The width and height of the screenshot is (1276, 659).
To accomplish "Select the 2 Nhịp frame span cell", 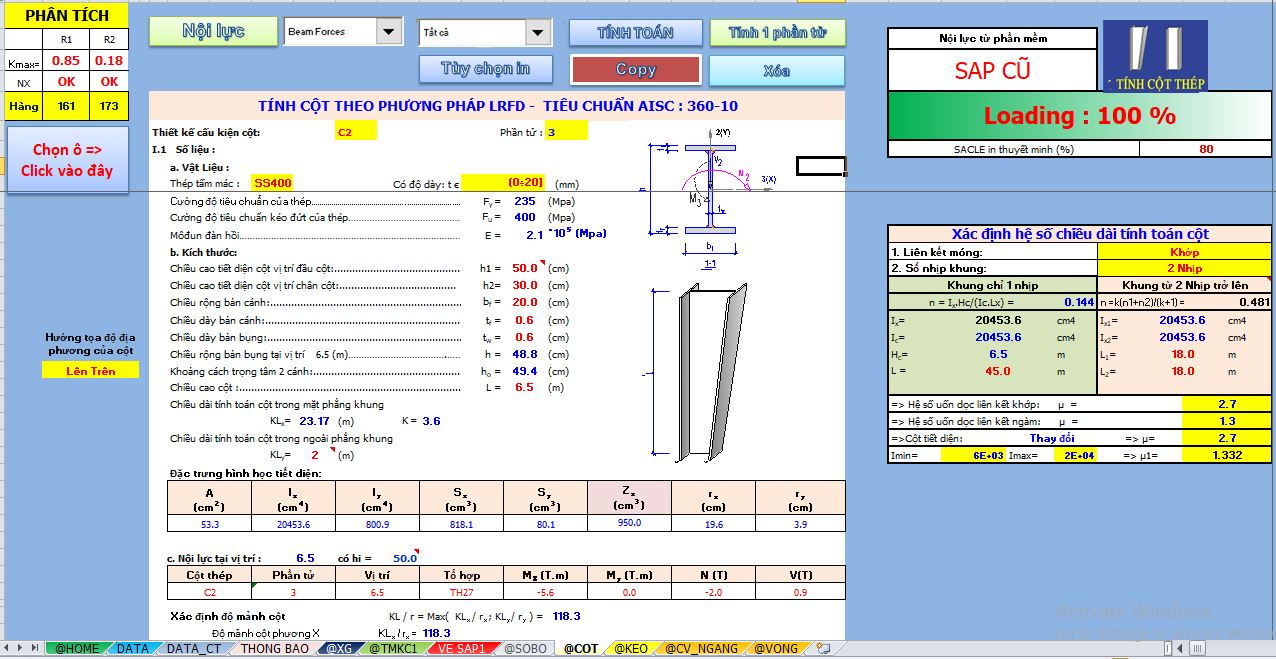I will coord(1184,268).
